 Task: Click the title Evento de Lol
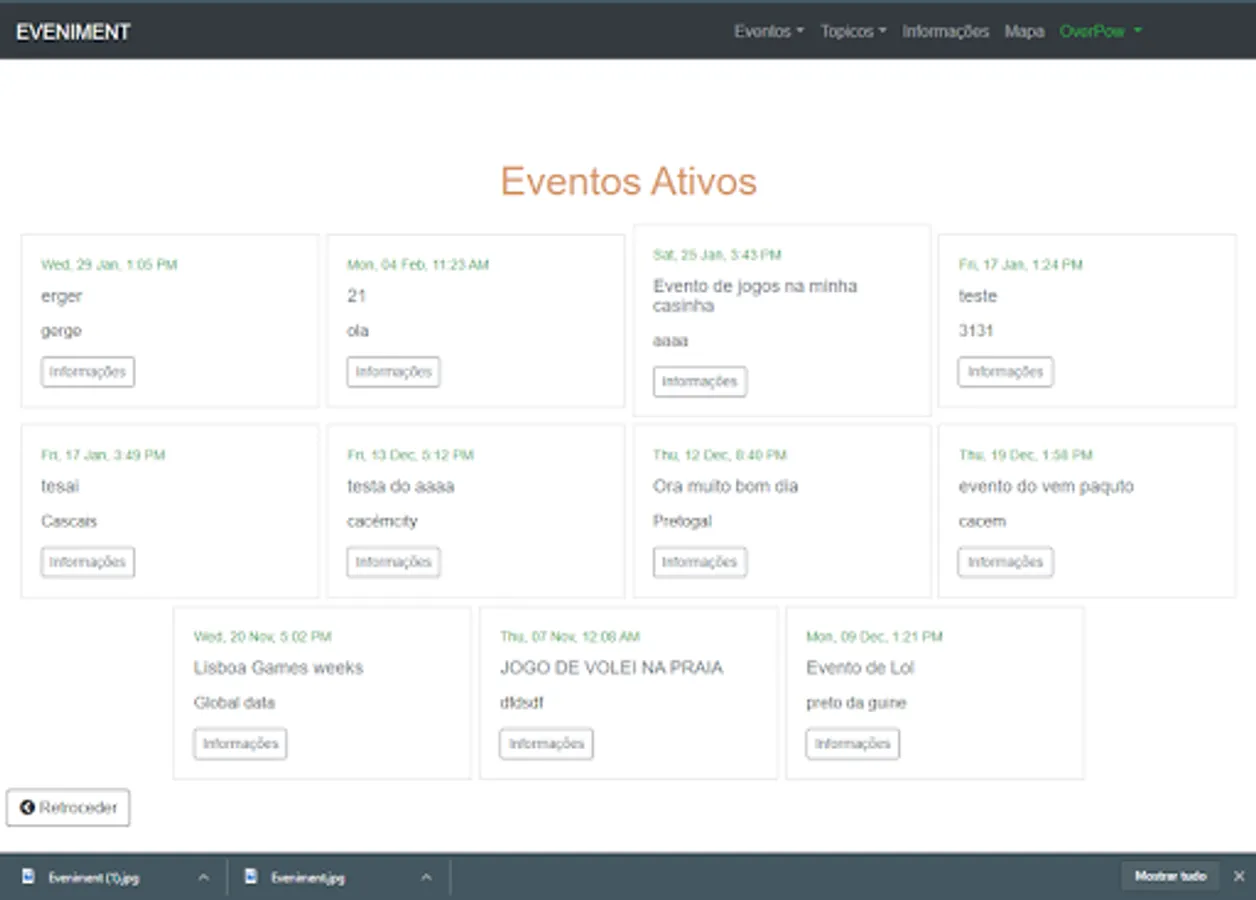click(860, 668)
